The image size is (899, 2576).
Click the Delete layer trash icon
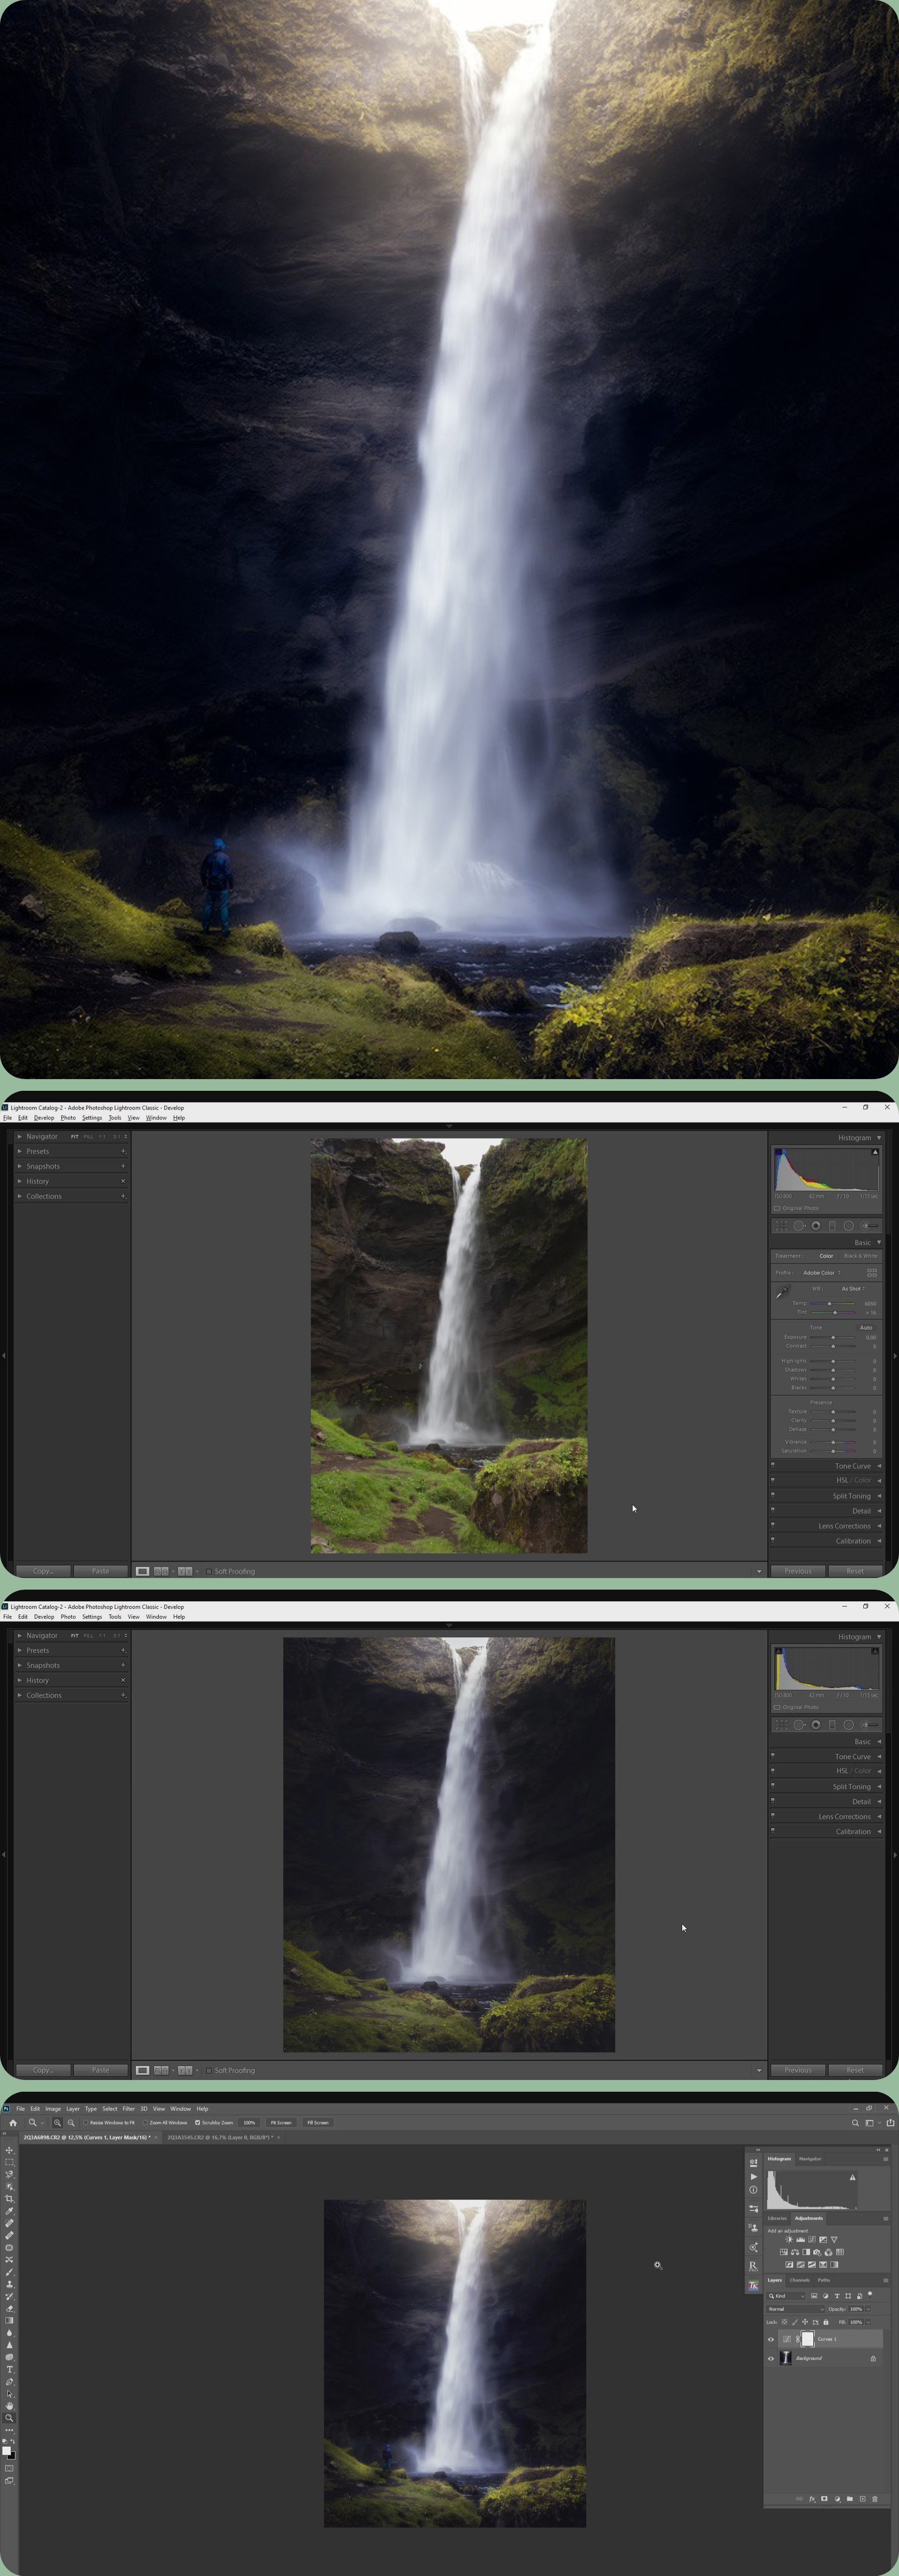tap(874, 2499)
